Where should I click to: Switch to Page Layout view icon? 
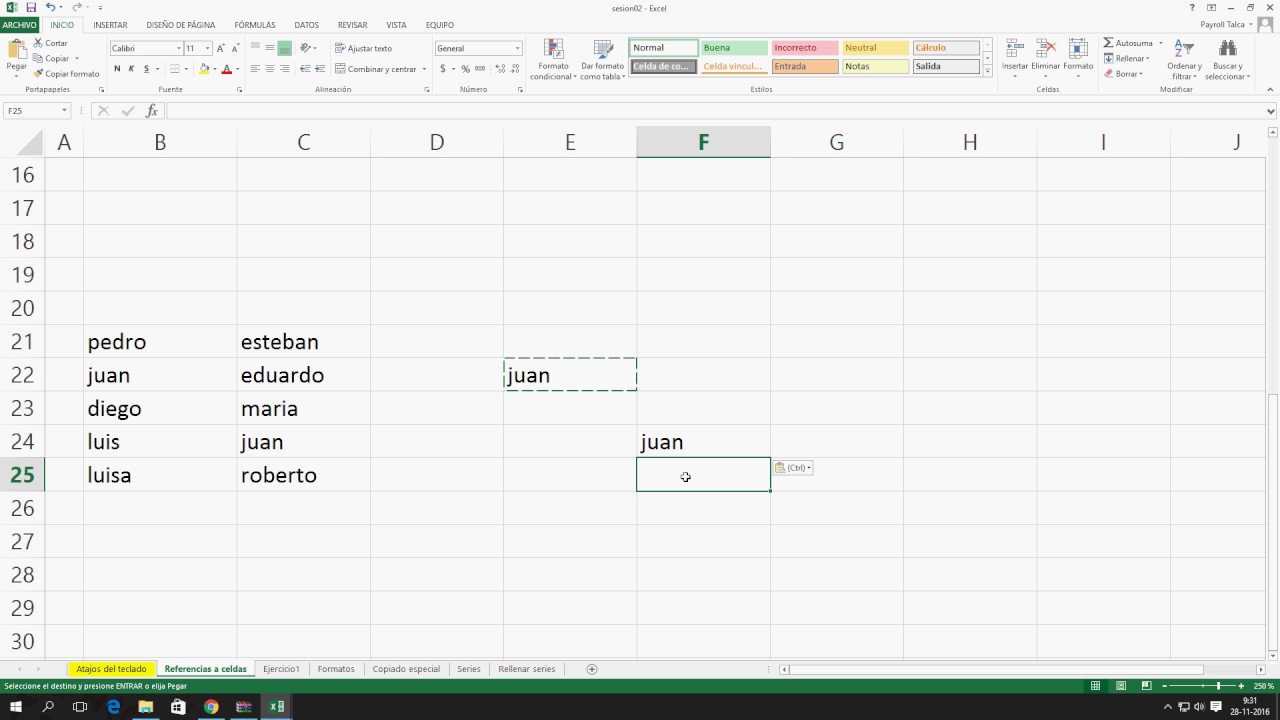pos(1120,686)
